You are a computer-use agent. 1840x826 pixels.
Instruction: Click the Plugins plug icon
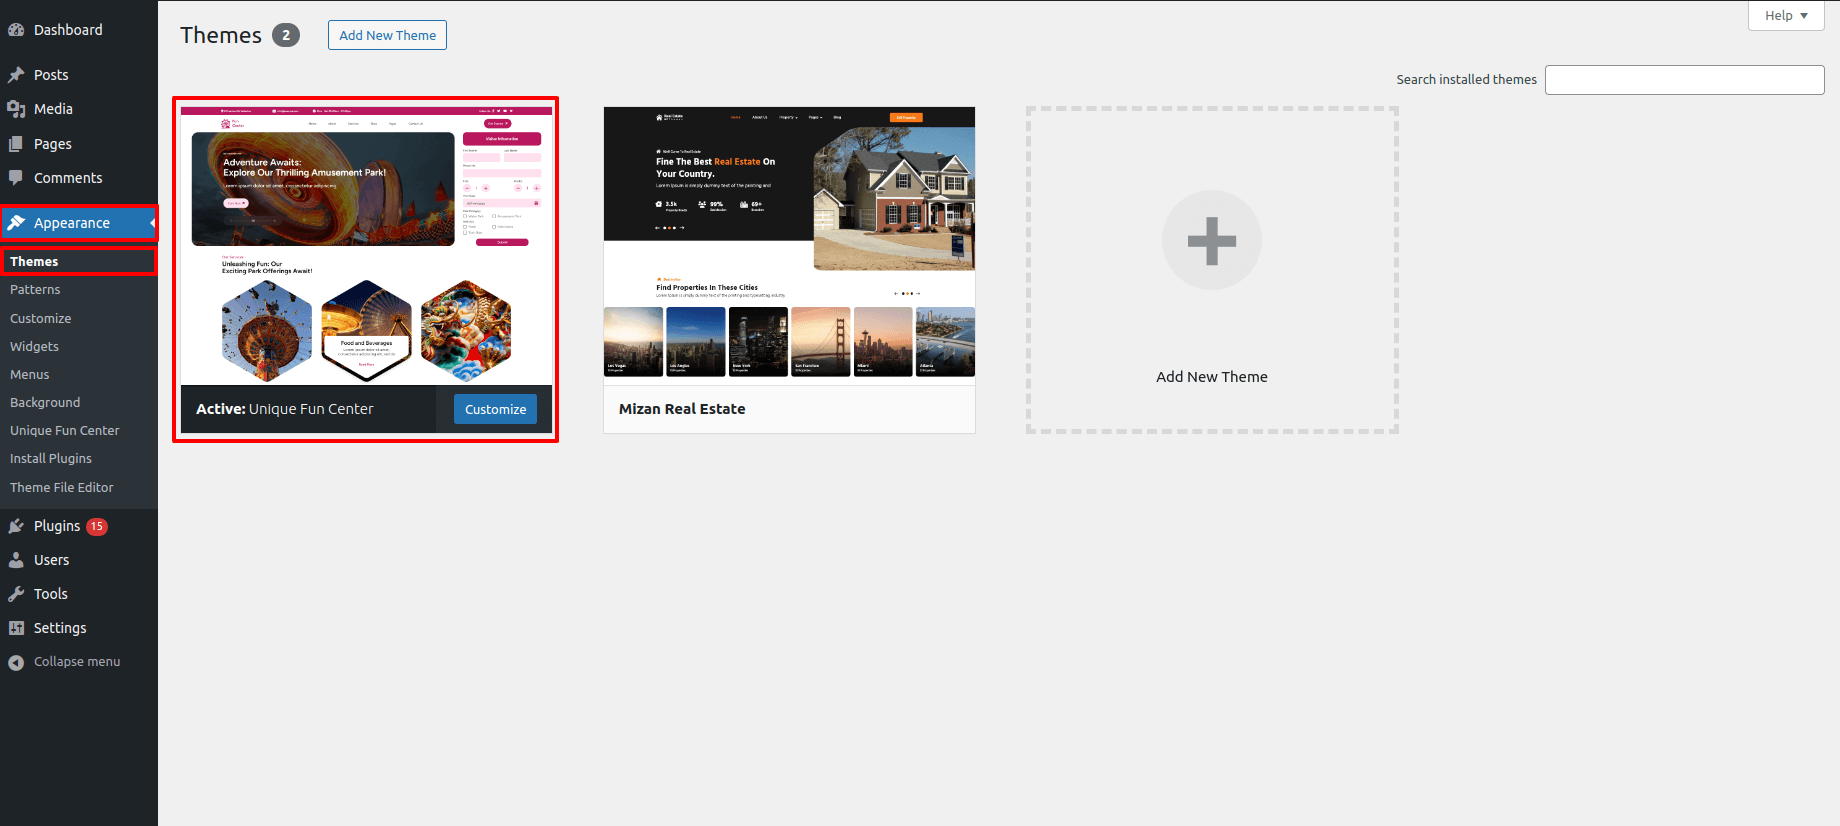[x=16, y=526]
